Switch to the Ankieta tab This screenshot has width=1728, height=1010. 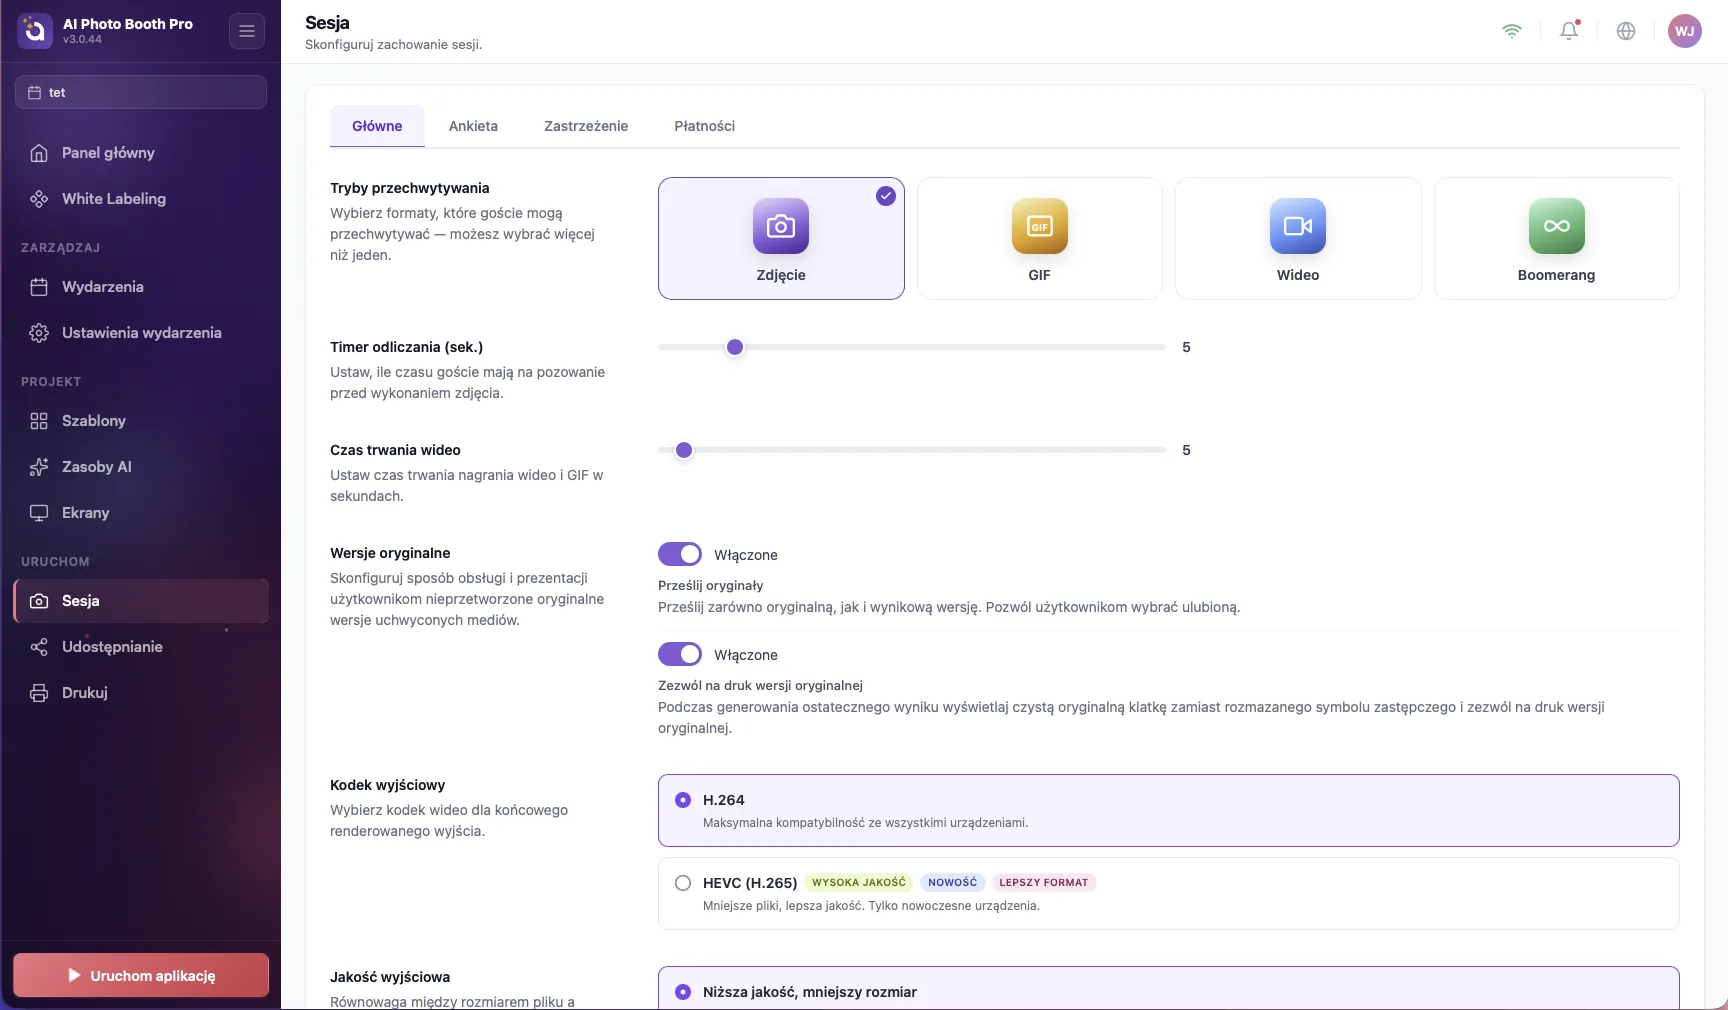click(x=473, y=126)
